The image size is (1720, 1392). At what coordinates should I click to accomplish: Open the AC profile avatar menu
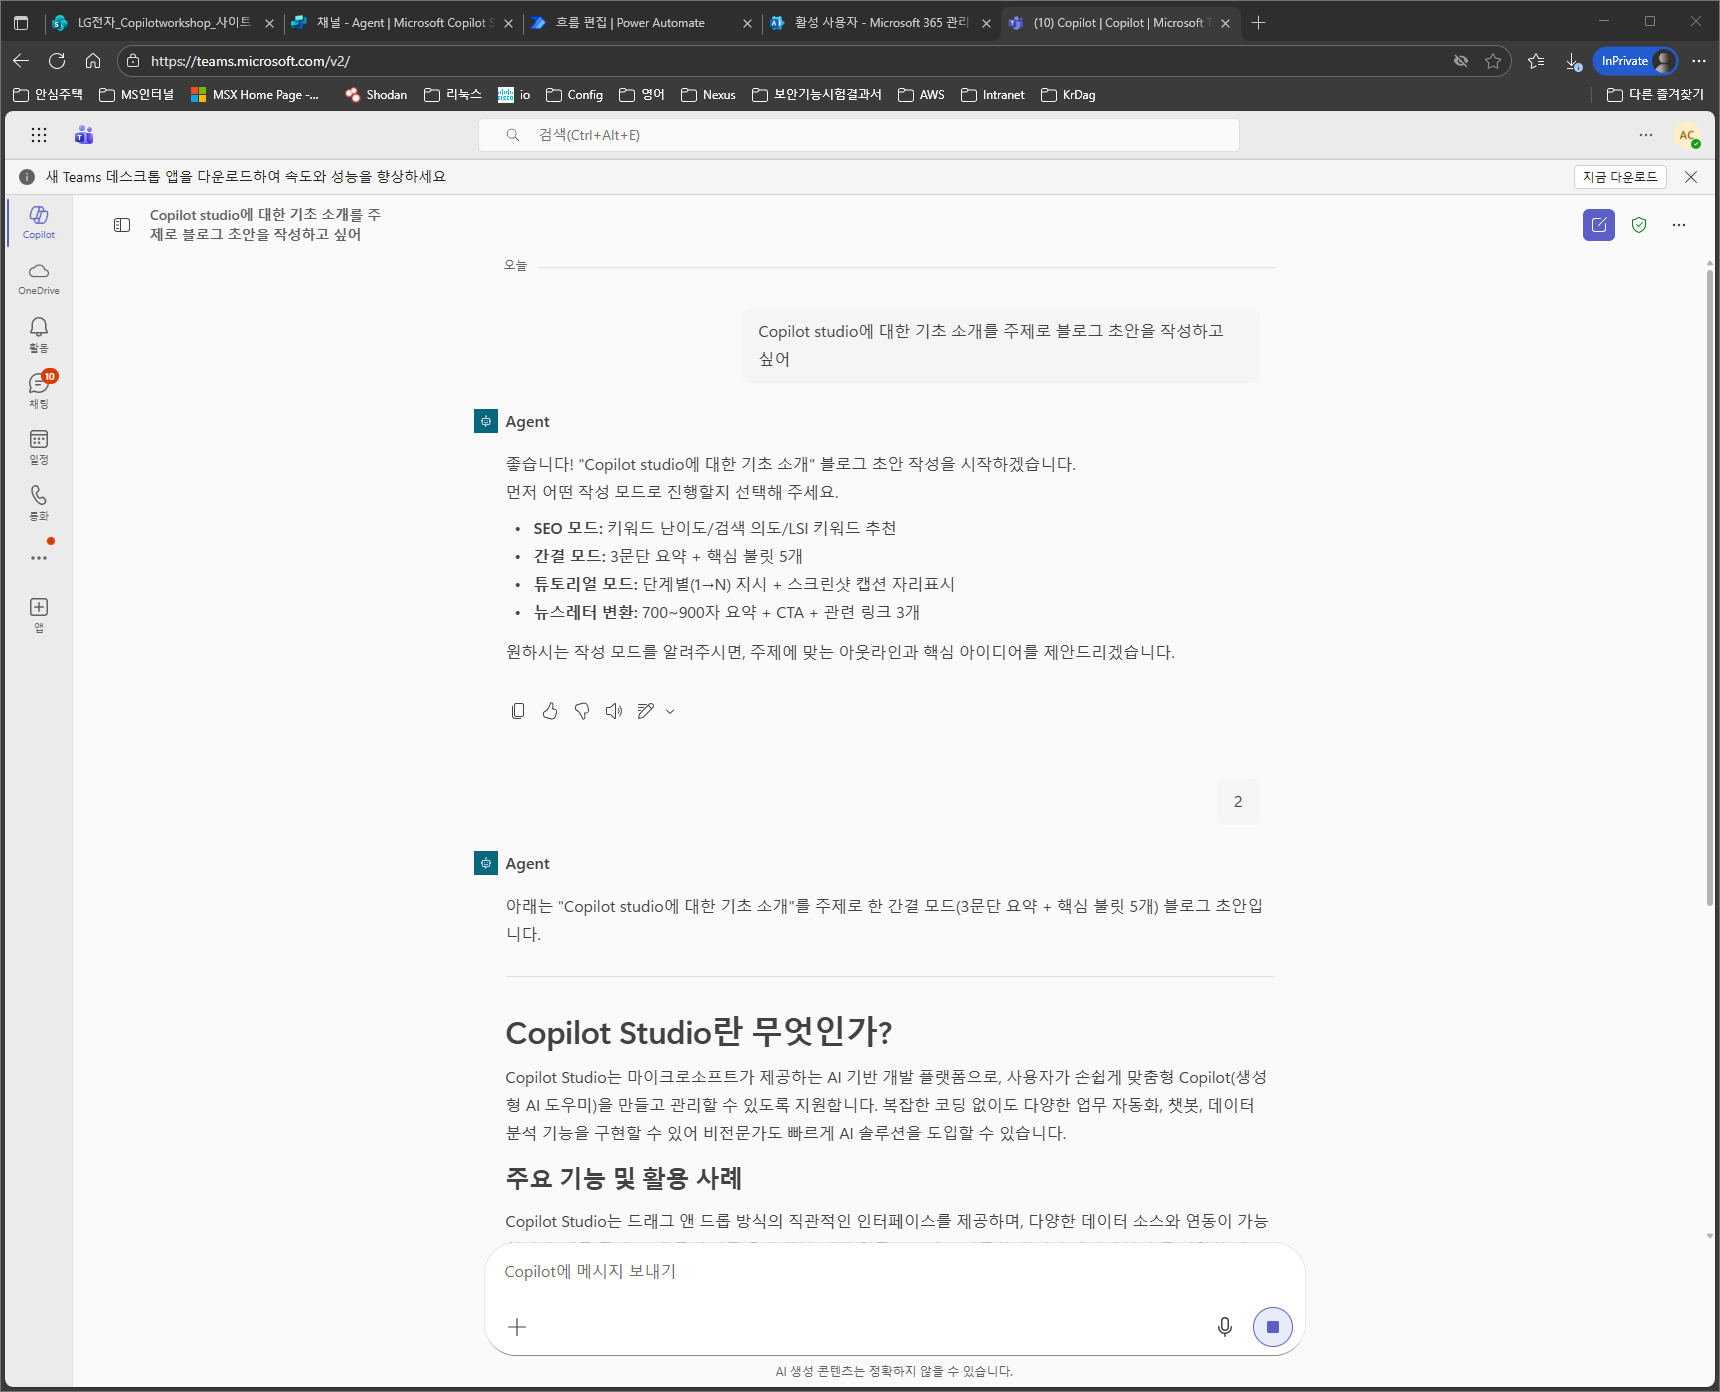pyautogui.click(x=1688, y=136)
